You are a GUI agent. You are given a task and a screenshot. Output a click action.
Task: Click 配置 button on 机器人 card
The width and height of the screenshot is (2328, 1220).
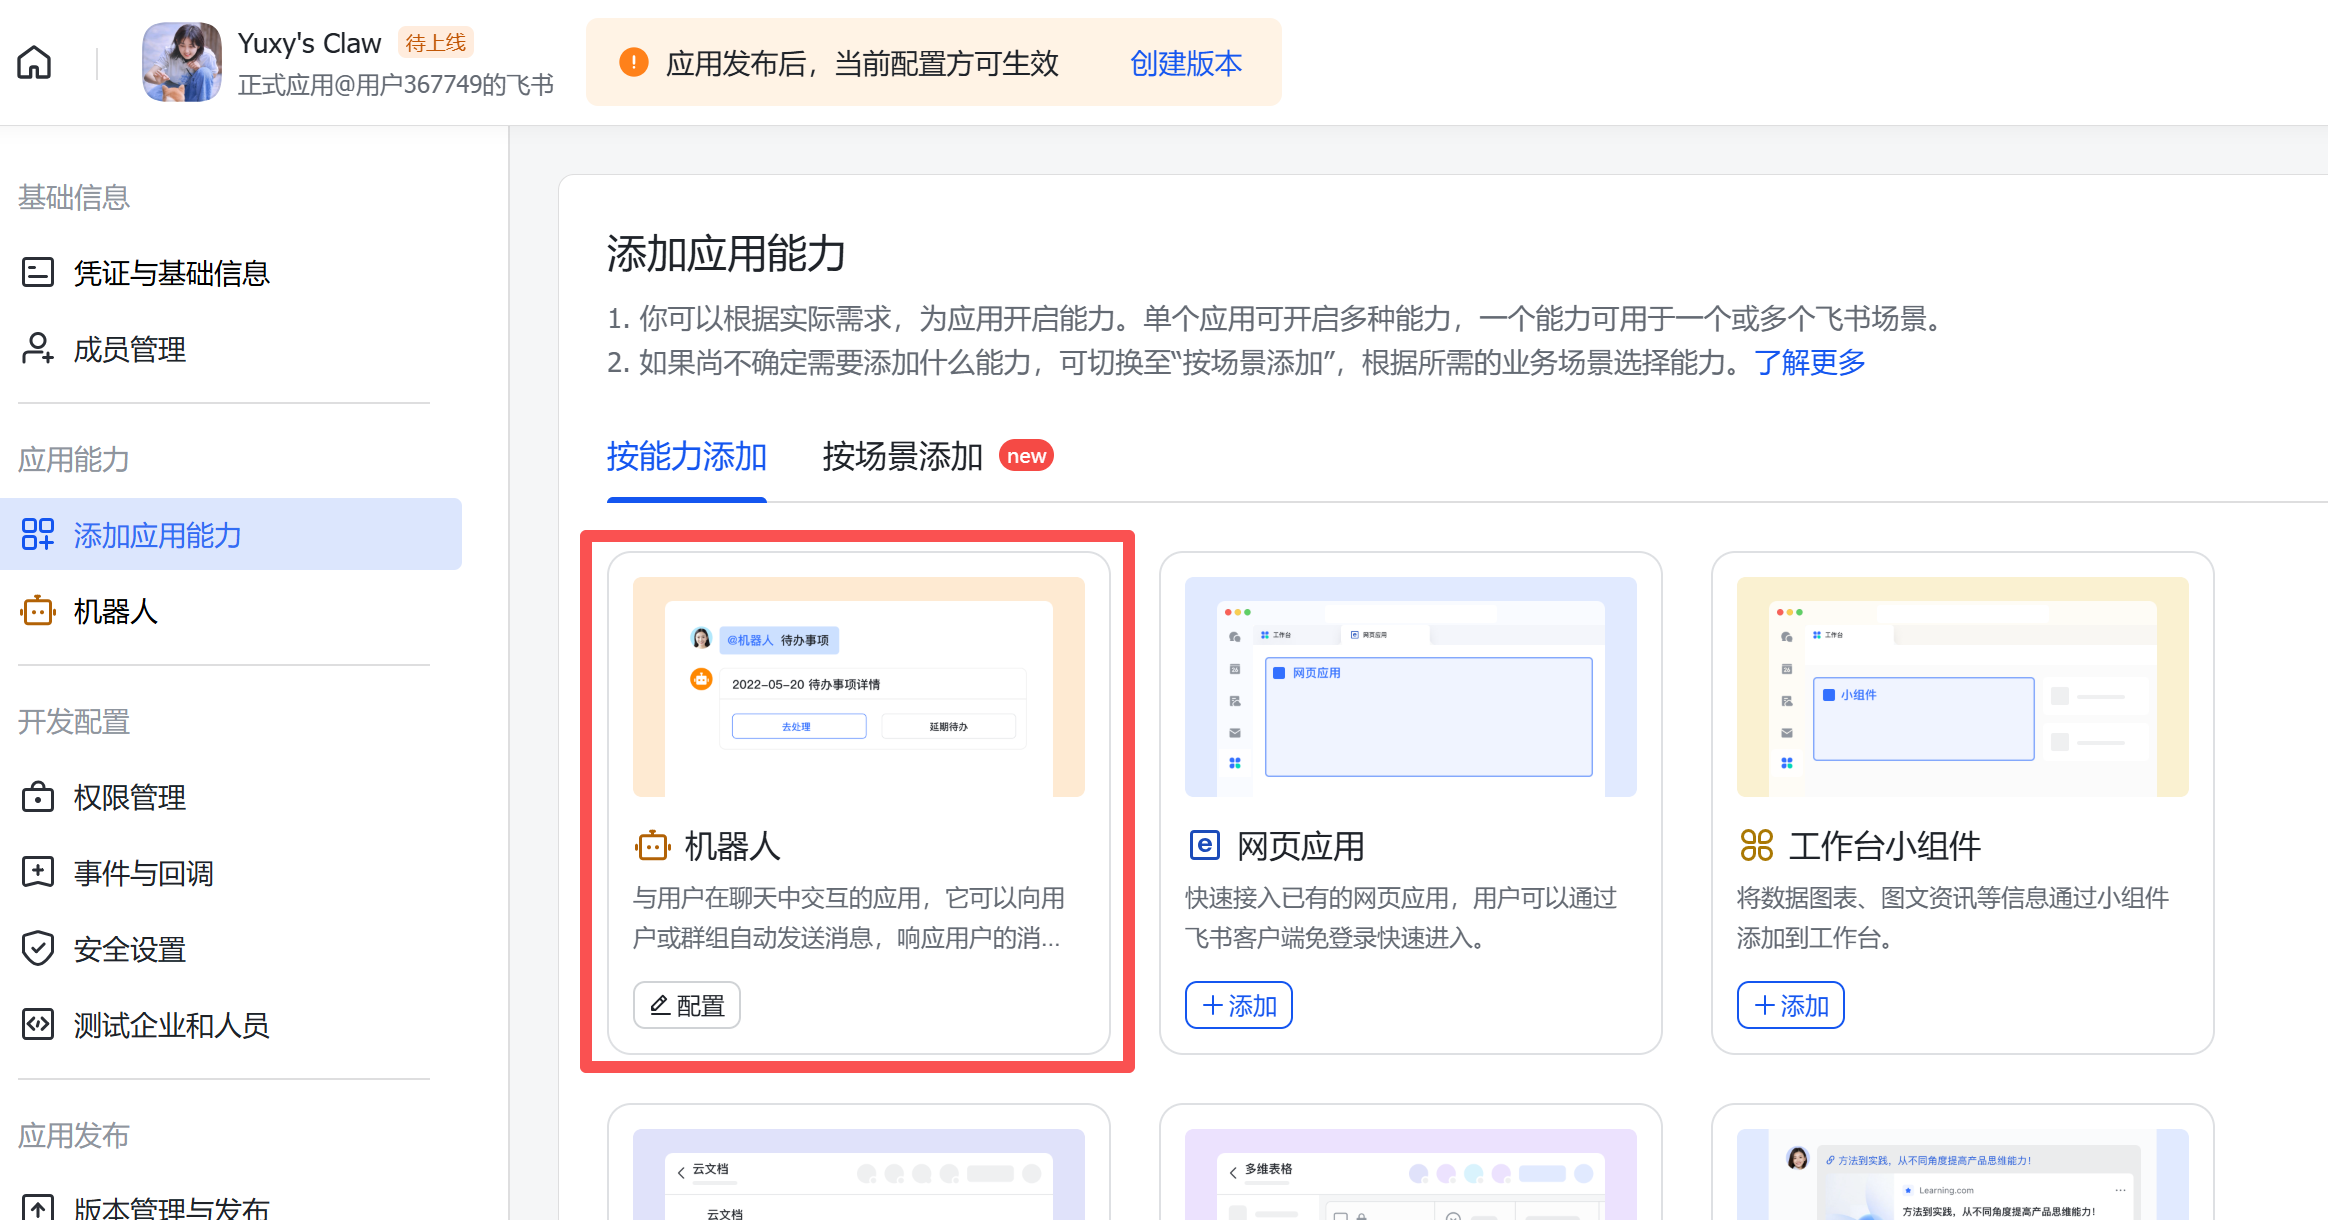pos(687,1005)
